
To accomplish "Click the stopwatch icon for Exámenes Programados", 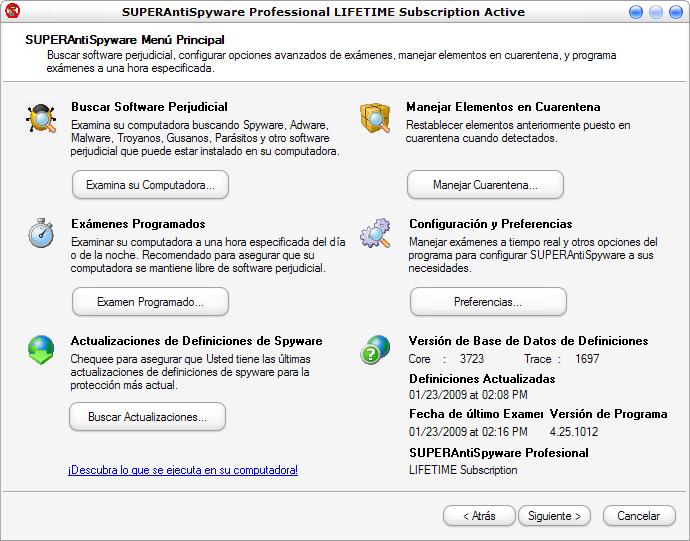I will (x=41, y=234).
